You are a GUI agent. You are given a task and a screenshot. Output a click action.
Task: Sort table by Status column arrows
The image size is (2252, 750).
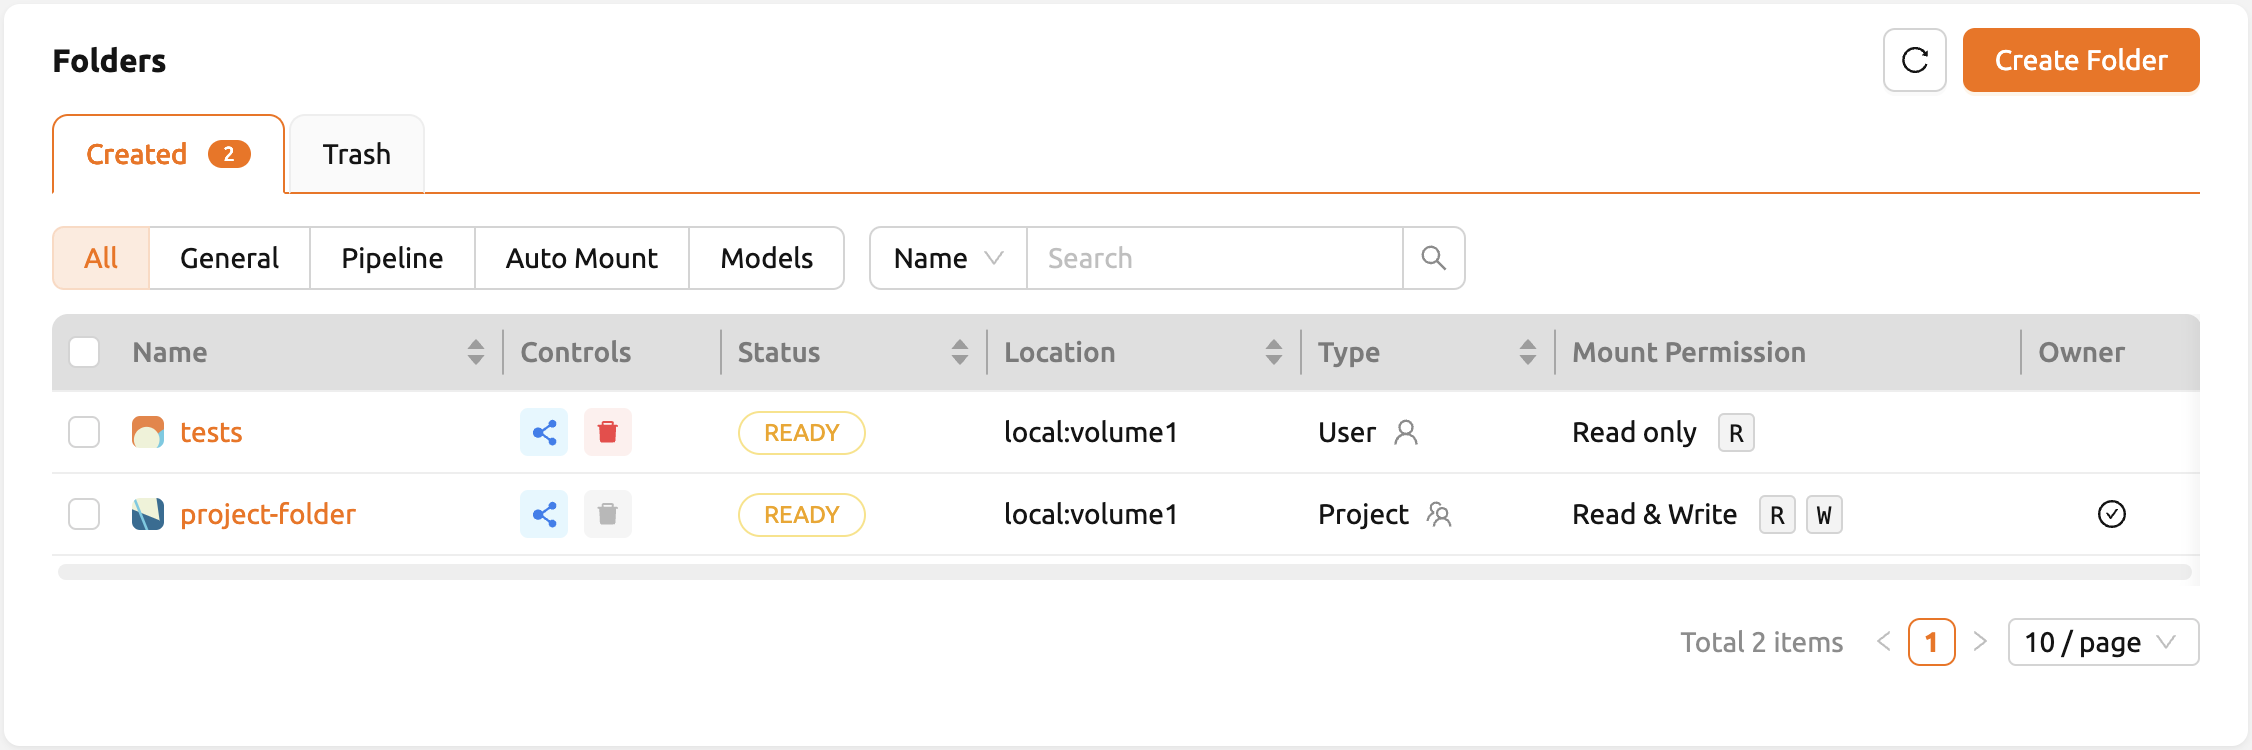click(x=960, y=352)
